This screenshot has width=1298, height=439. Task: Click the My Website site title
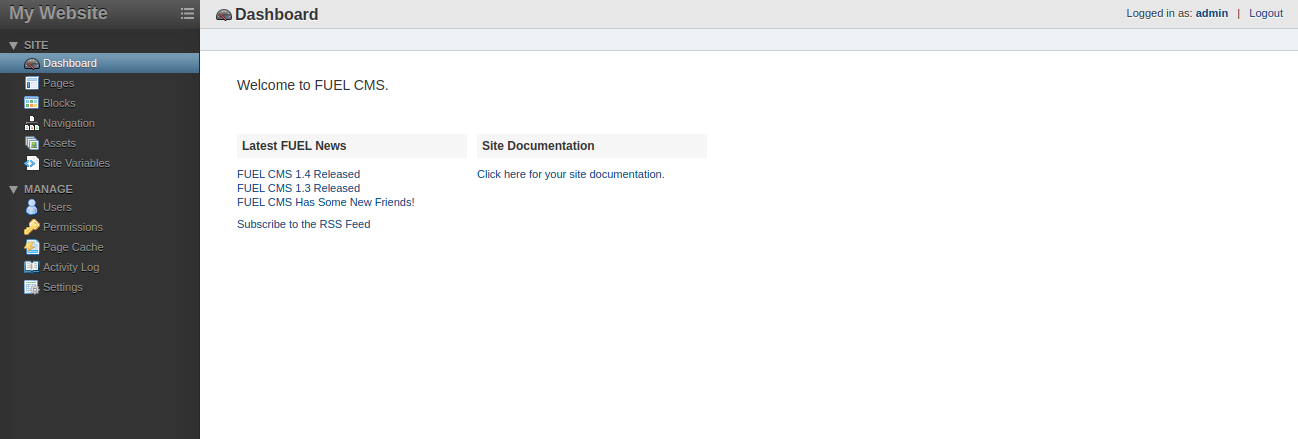(x=58, y=13)
